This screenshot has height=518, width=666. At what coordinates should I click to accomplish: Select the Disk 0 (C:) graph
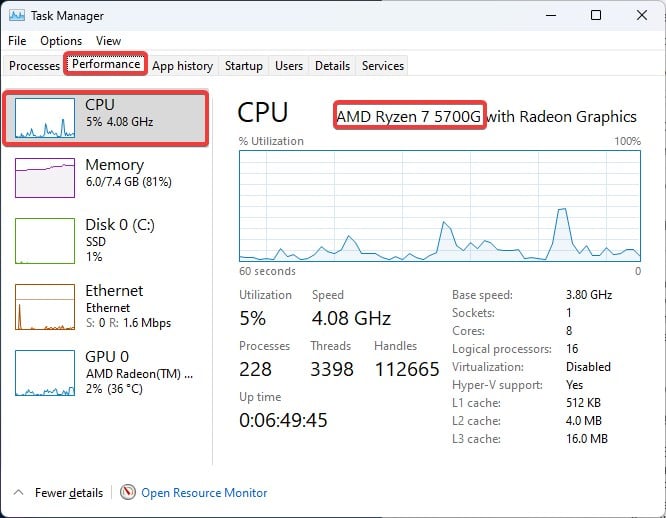pyautogui.click(x=44, y=241)
